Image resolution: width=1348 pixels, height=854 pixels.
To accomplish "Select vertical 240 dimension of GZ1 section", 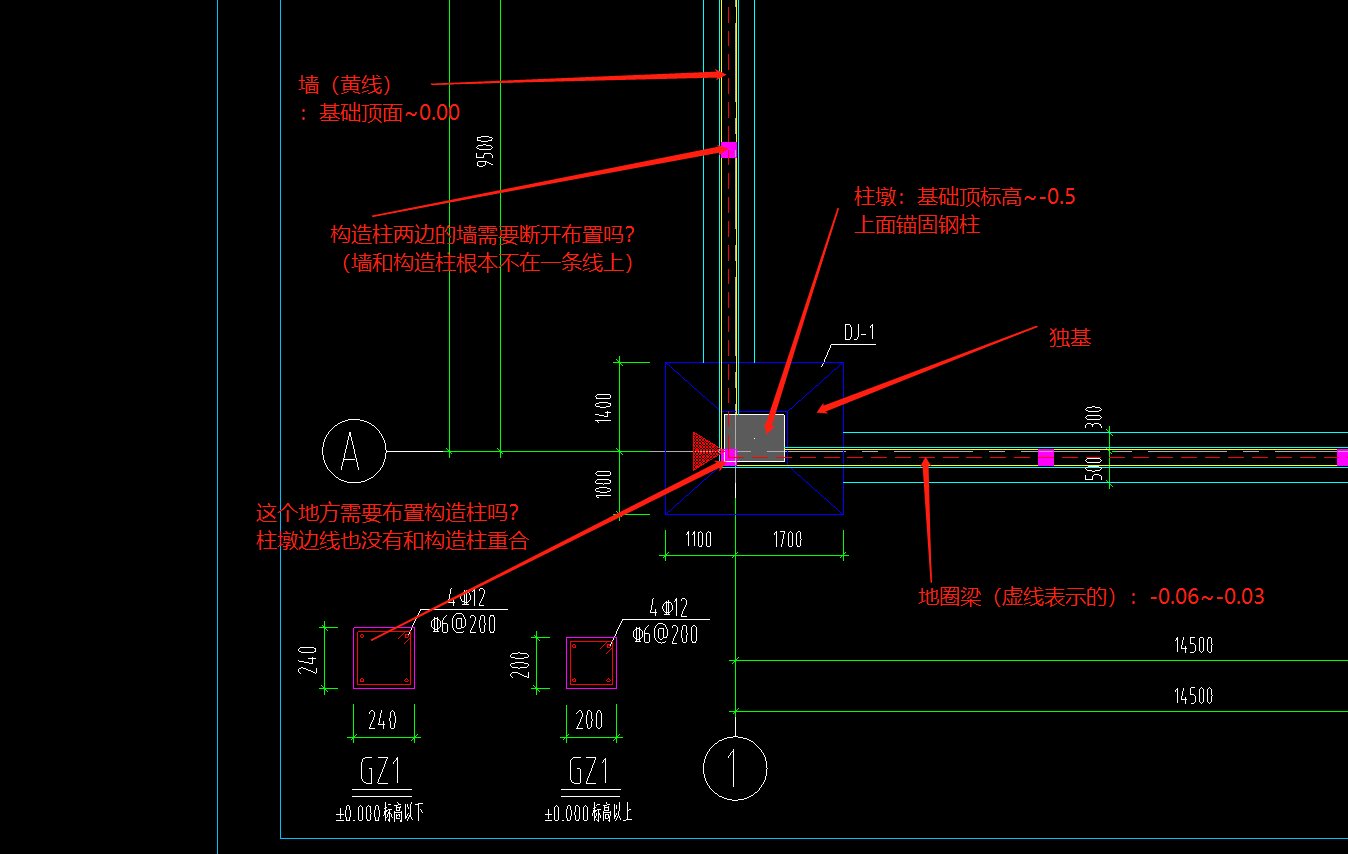I will (x=309, y=660).
